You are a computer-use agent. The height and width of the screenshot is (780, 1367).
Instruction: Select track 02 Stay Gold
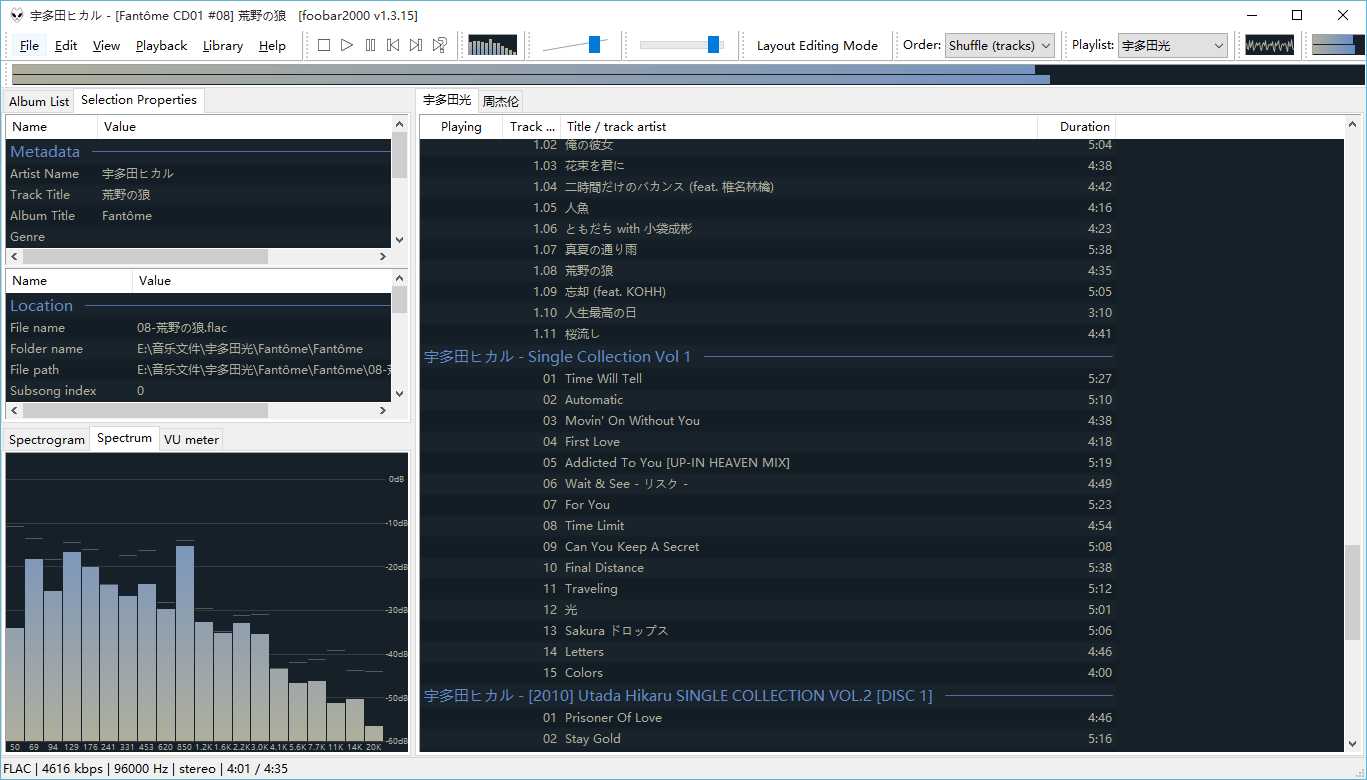766,738
